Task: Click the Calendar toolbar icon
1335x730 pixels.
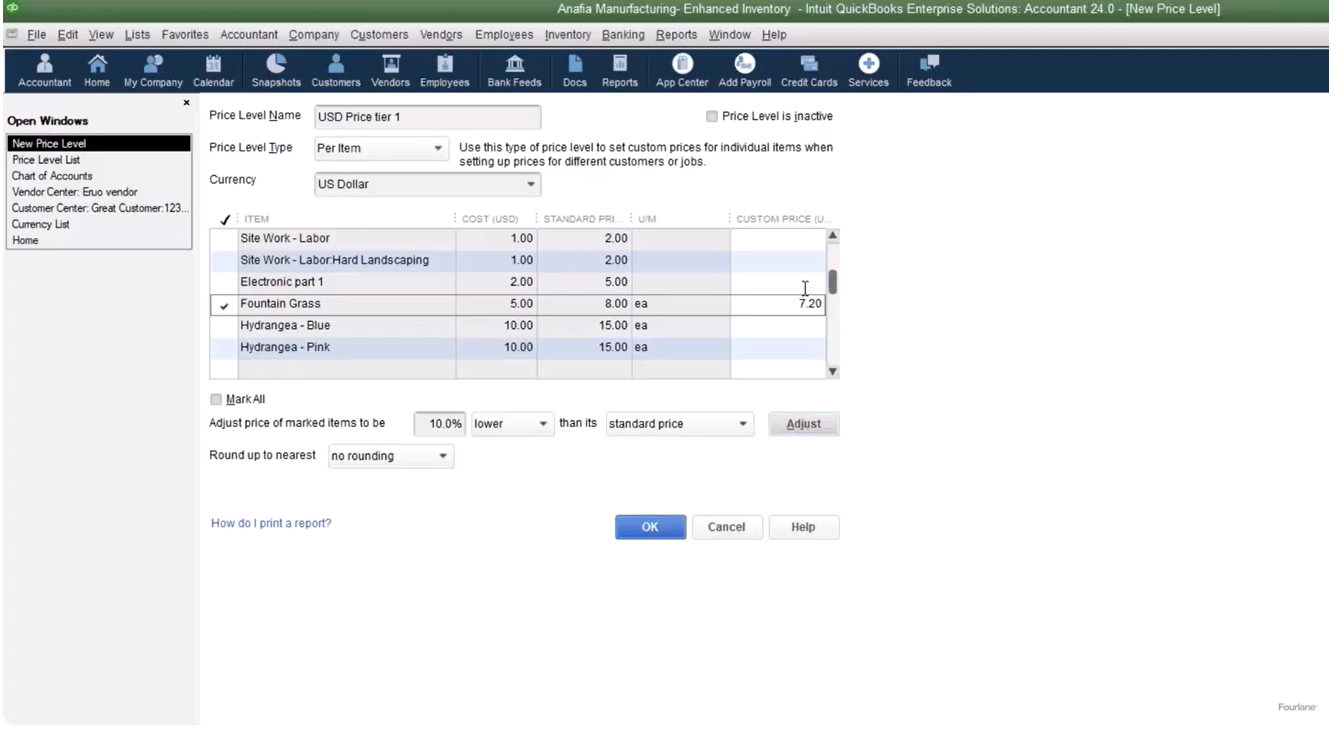Action: point(213,70)
